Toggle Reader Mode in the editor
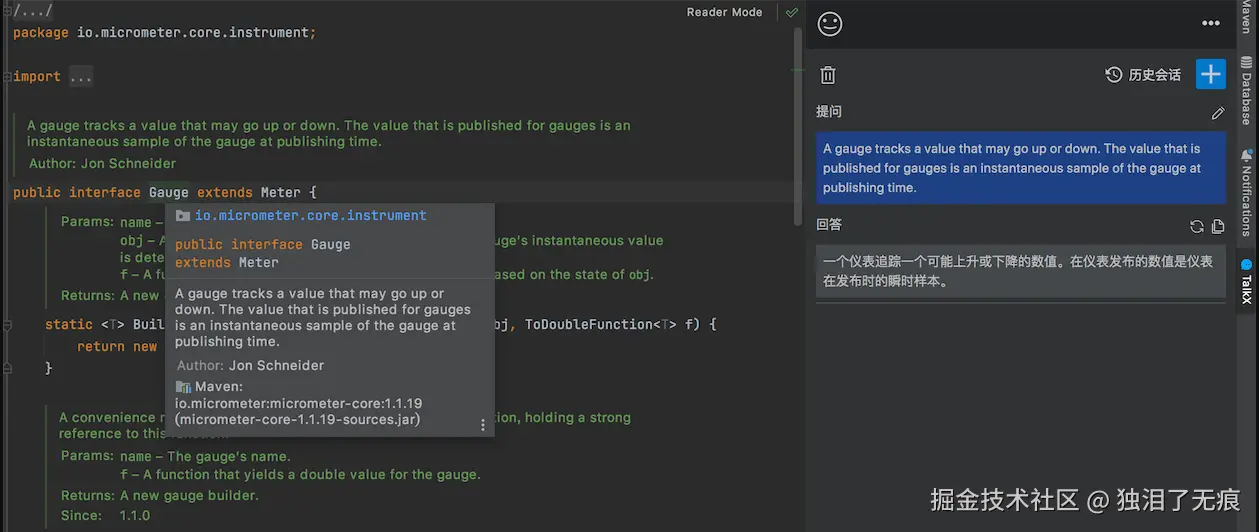Image resolution: width=1259 pixels, height=532 pixels. [724, 13]
